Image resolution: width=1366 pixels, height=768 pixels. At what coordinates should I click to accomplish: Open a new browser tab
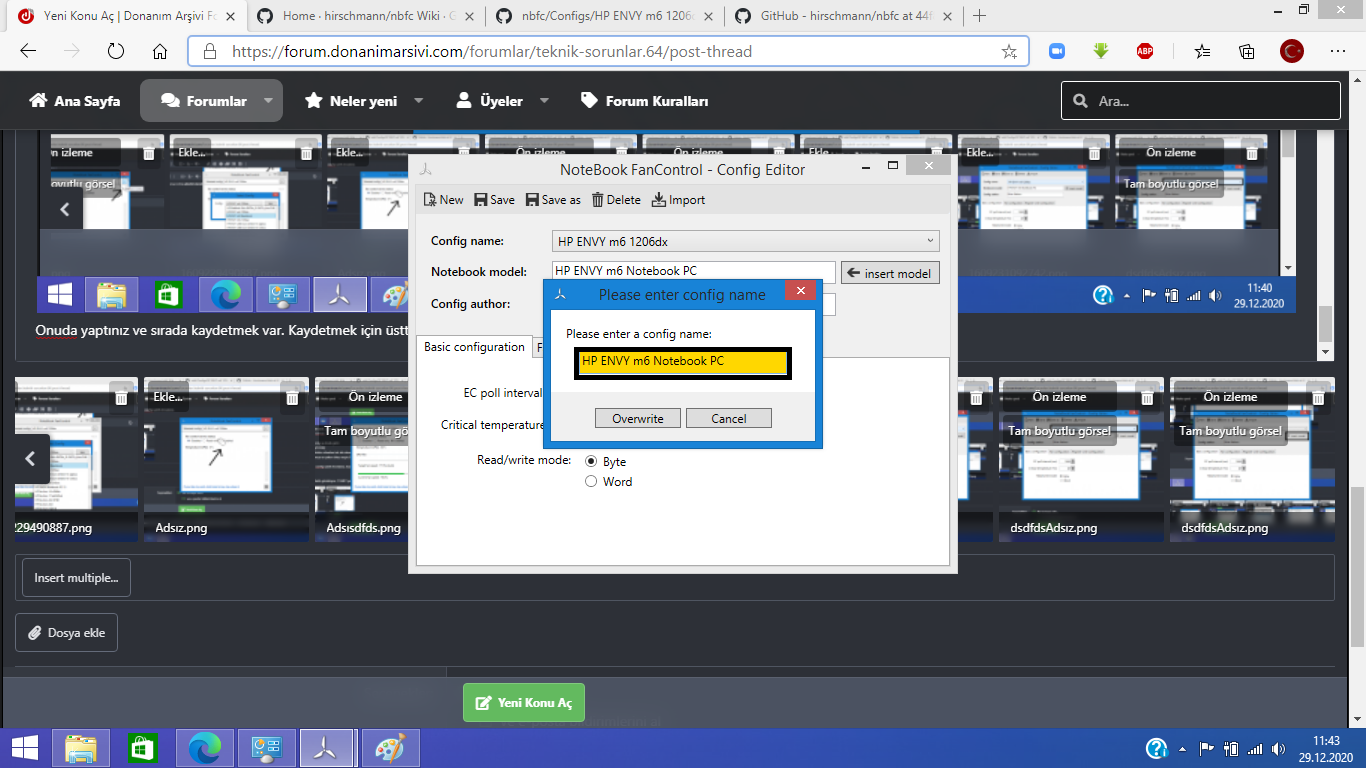point(980,15)
